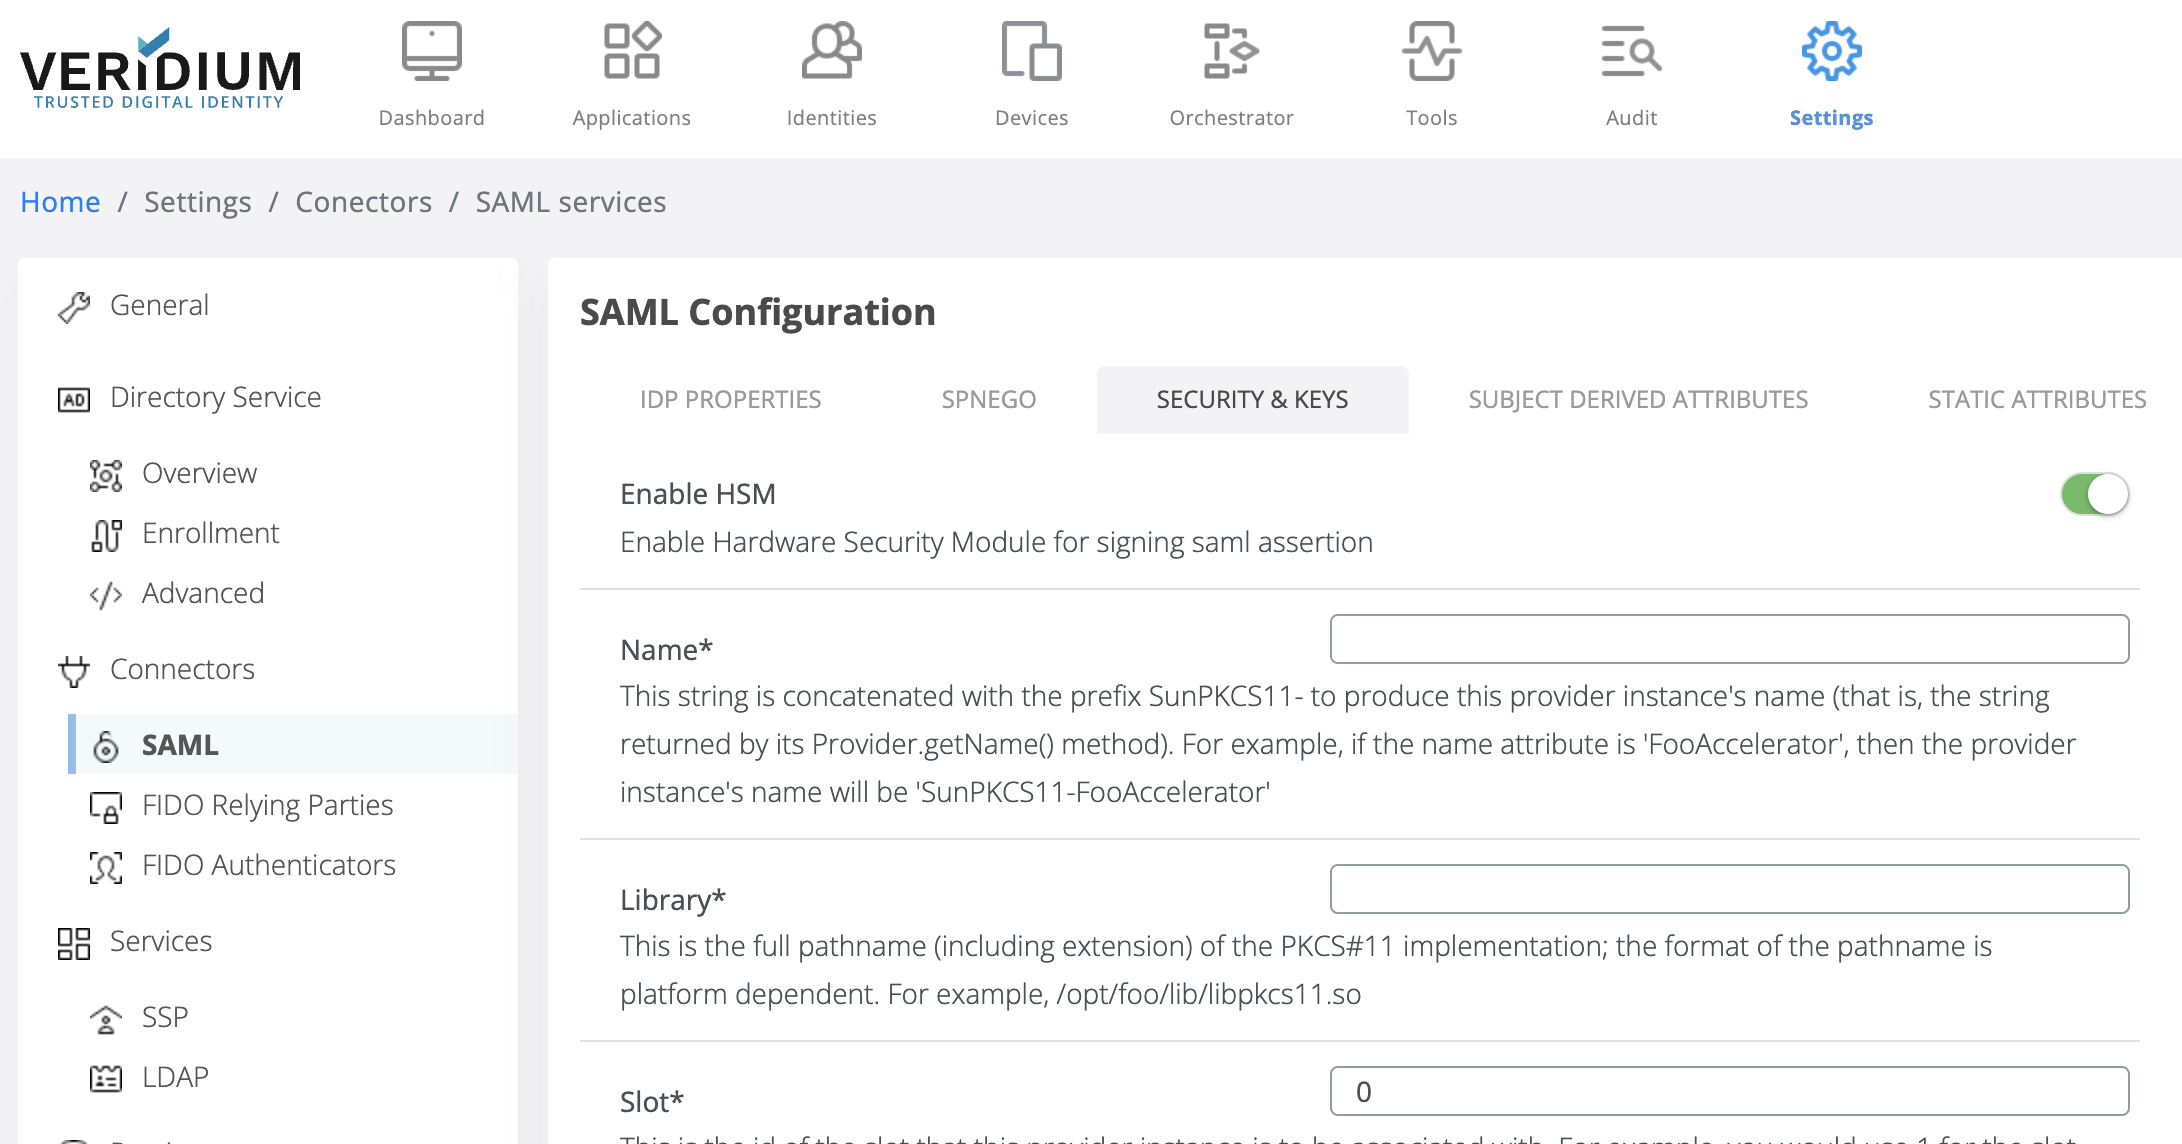The height and width of the screenshot is (1144, 2182).
Task: Click the Library path input field
Action: [1729, 889]
